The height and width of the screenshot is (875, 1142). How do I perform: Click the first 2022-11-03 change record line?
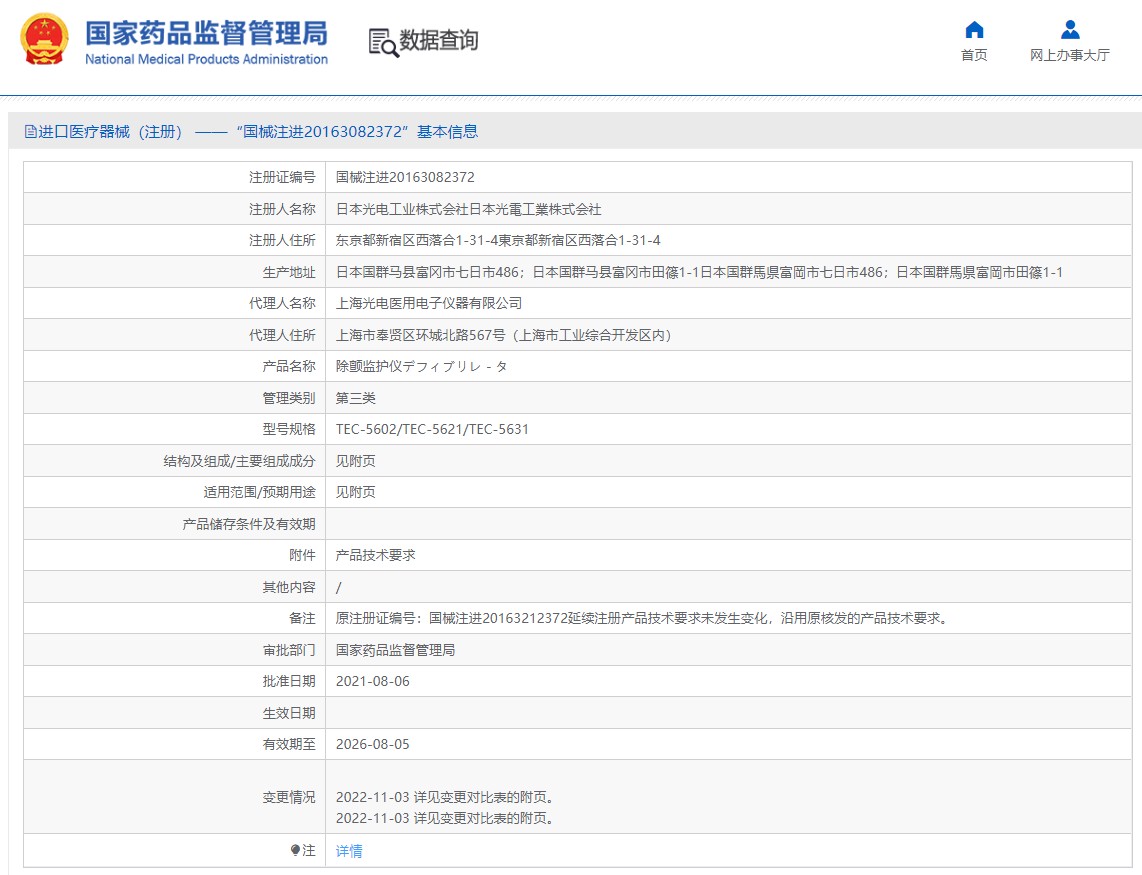(445, 797)
